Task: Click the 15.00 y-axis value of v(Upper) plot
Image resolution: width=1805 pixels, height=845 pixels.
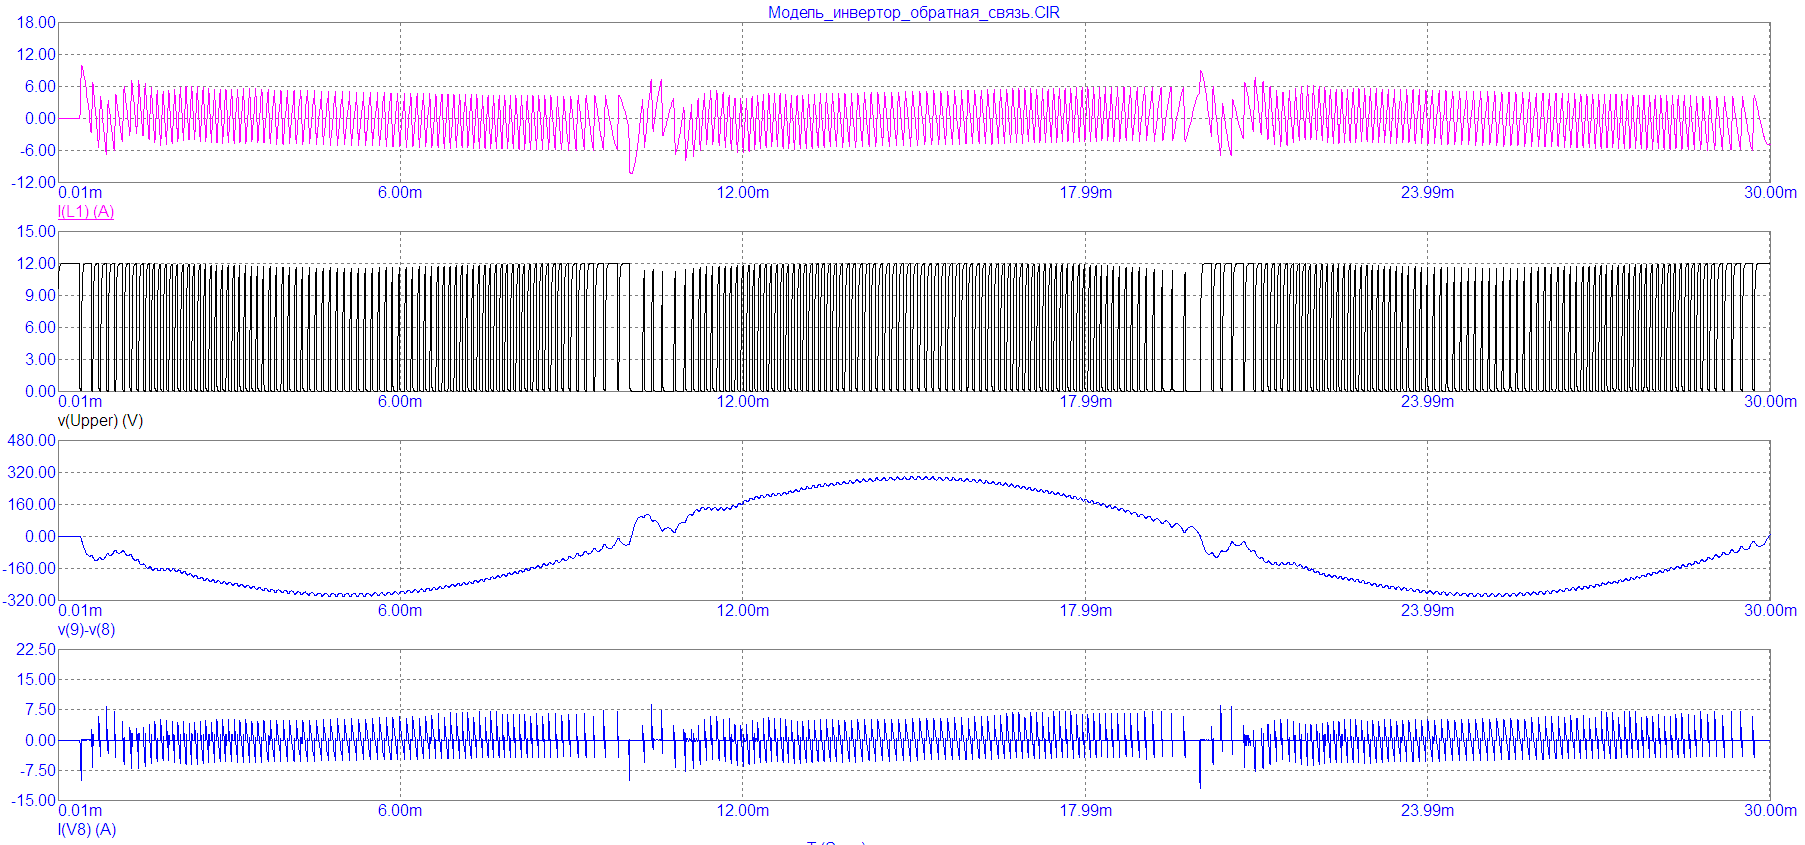Action: pyautogui.click(x=36, y=232)
